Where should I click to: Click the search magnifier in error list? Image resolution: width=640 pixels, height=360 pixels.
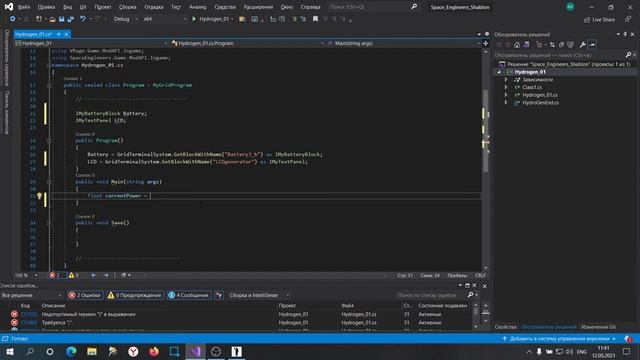(x=470, y=295)
